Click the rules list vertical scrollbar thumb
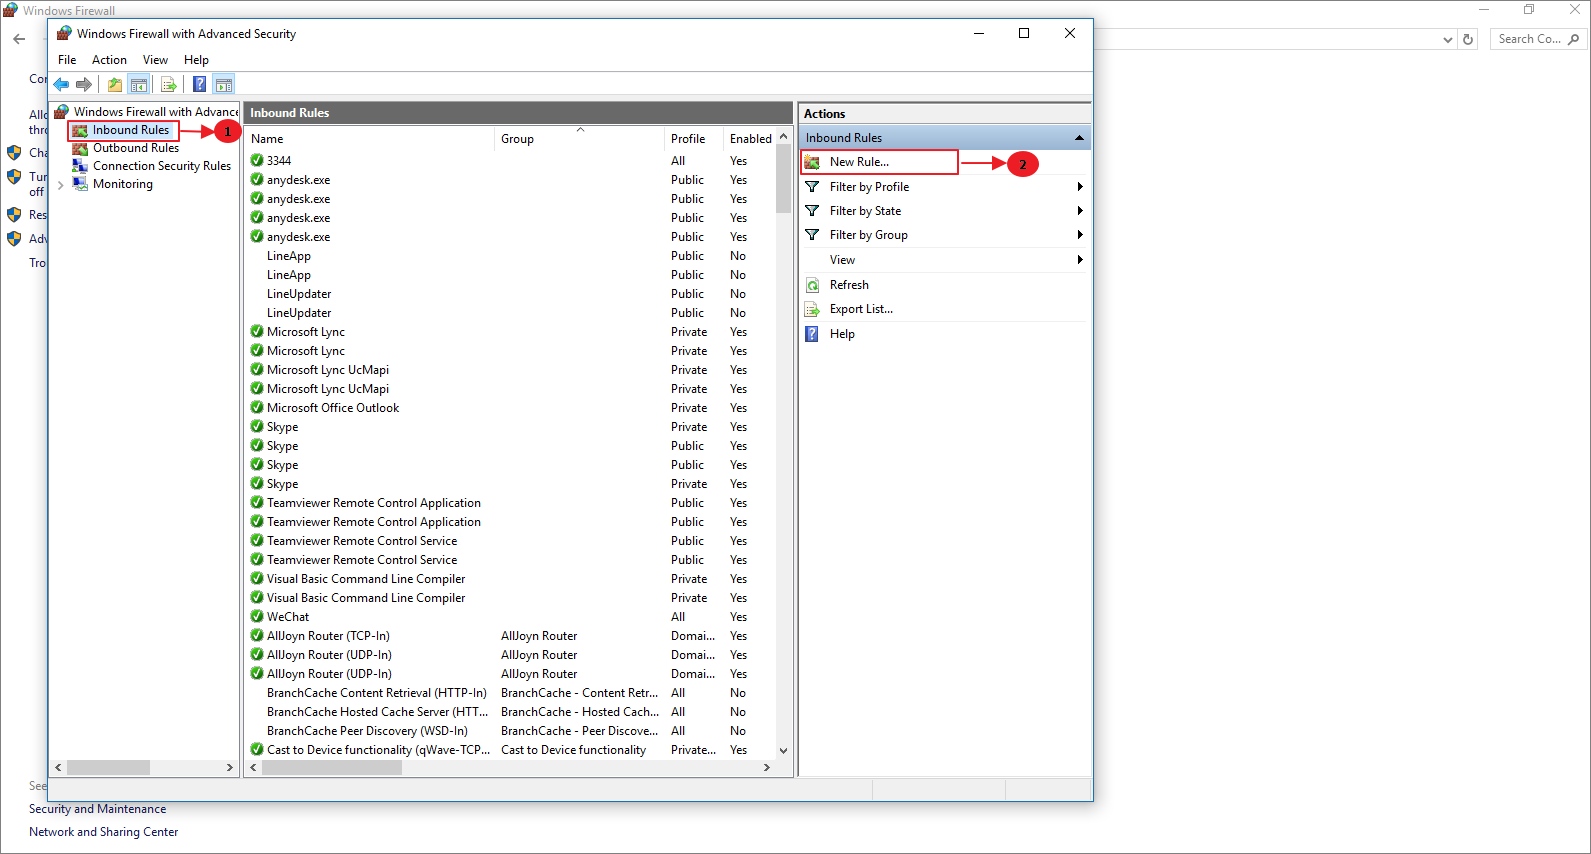Image resolution: width=1591 pixels, height=854 pixels. [x=783, y=179]
